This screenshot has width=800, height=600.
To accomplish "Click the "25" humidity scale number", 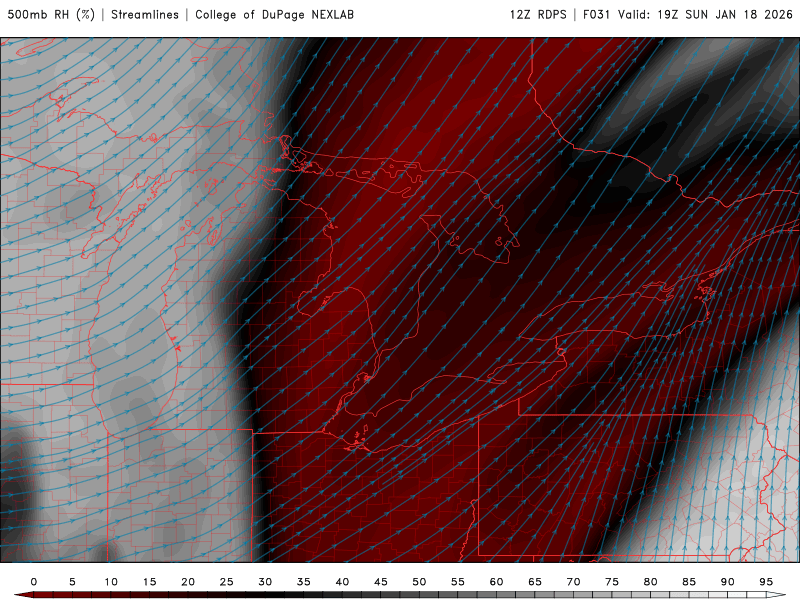I will [227, 582].
